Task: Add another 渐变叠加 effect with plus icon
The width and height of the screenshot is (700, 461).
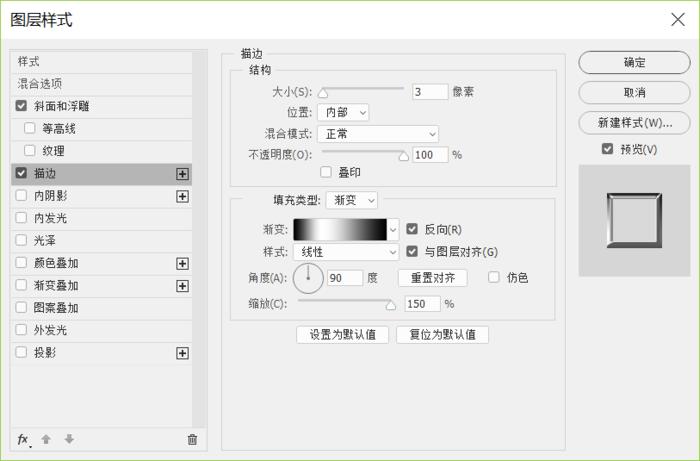Action: coord(182,286)
